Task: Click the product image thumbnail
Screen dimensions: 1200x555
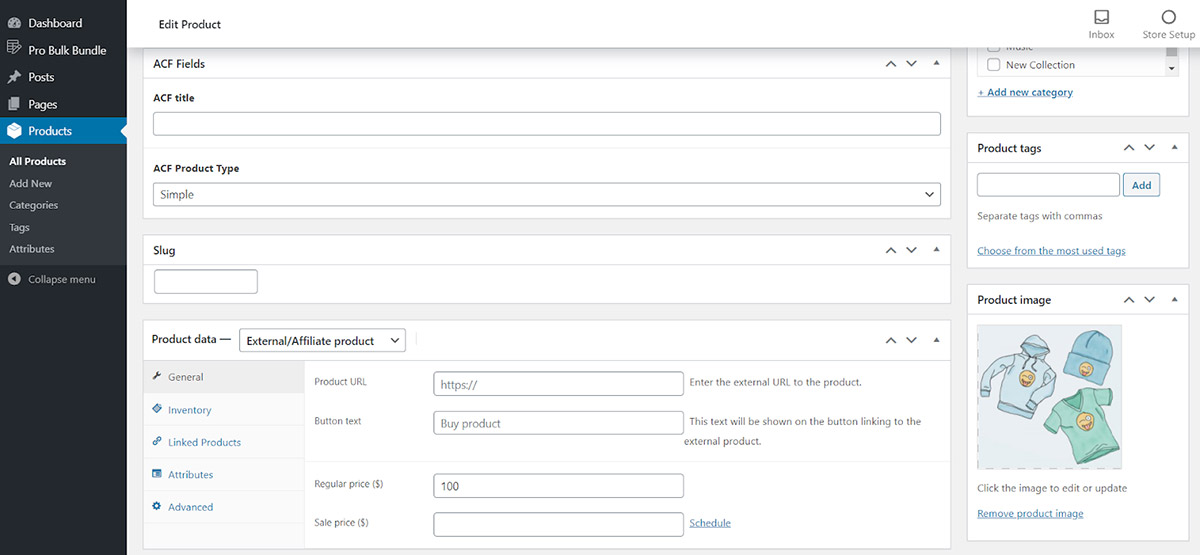Action: click(1049, 397)
